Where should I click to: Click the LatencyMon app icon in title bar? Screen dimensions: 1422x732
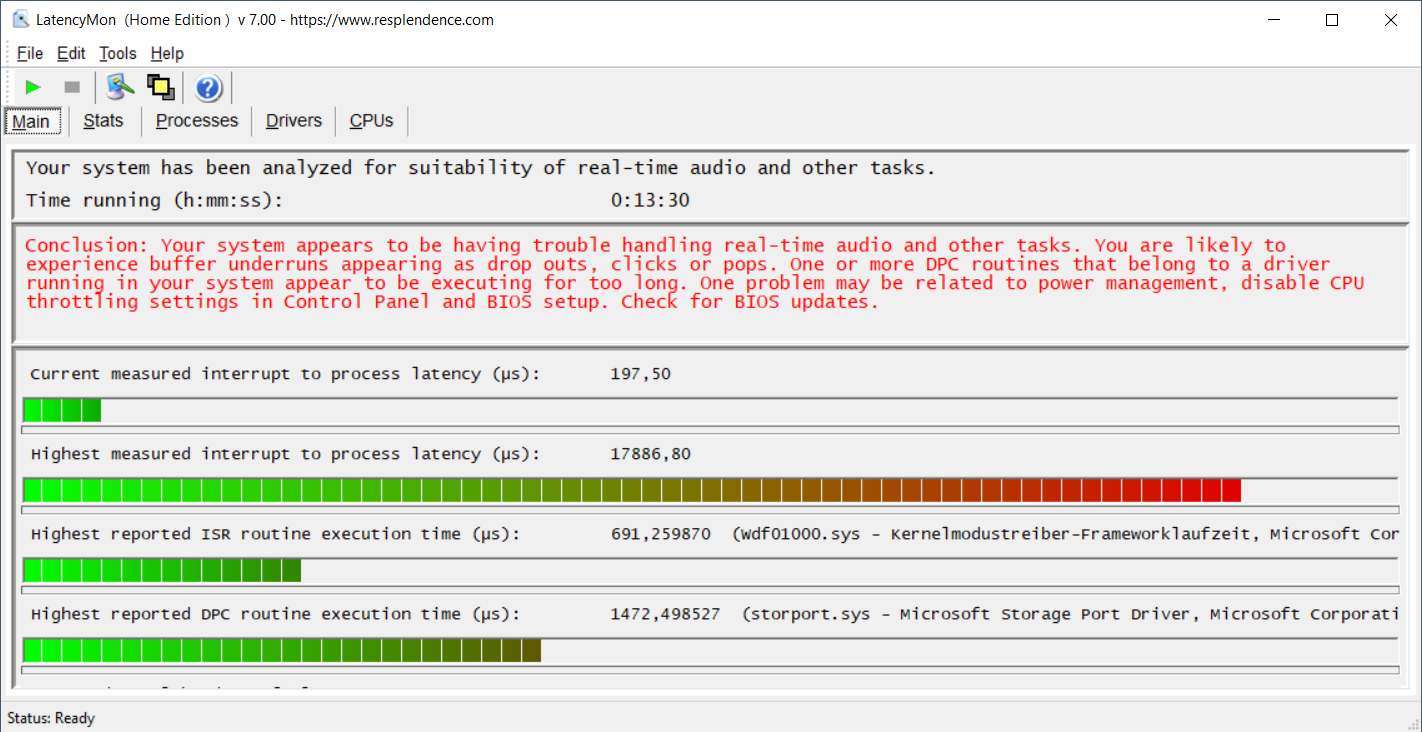[x=20, y=19]
